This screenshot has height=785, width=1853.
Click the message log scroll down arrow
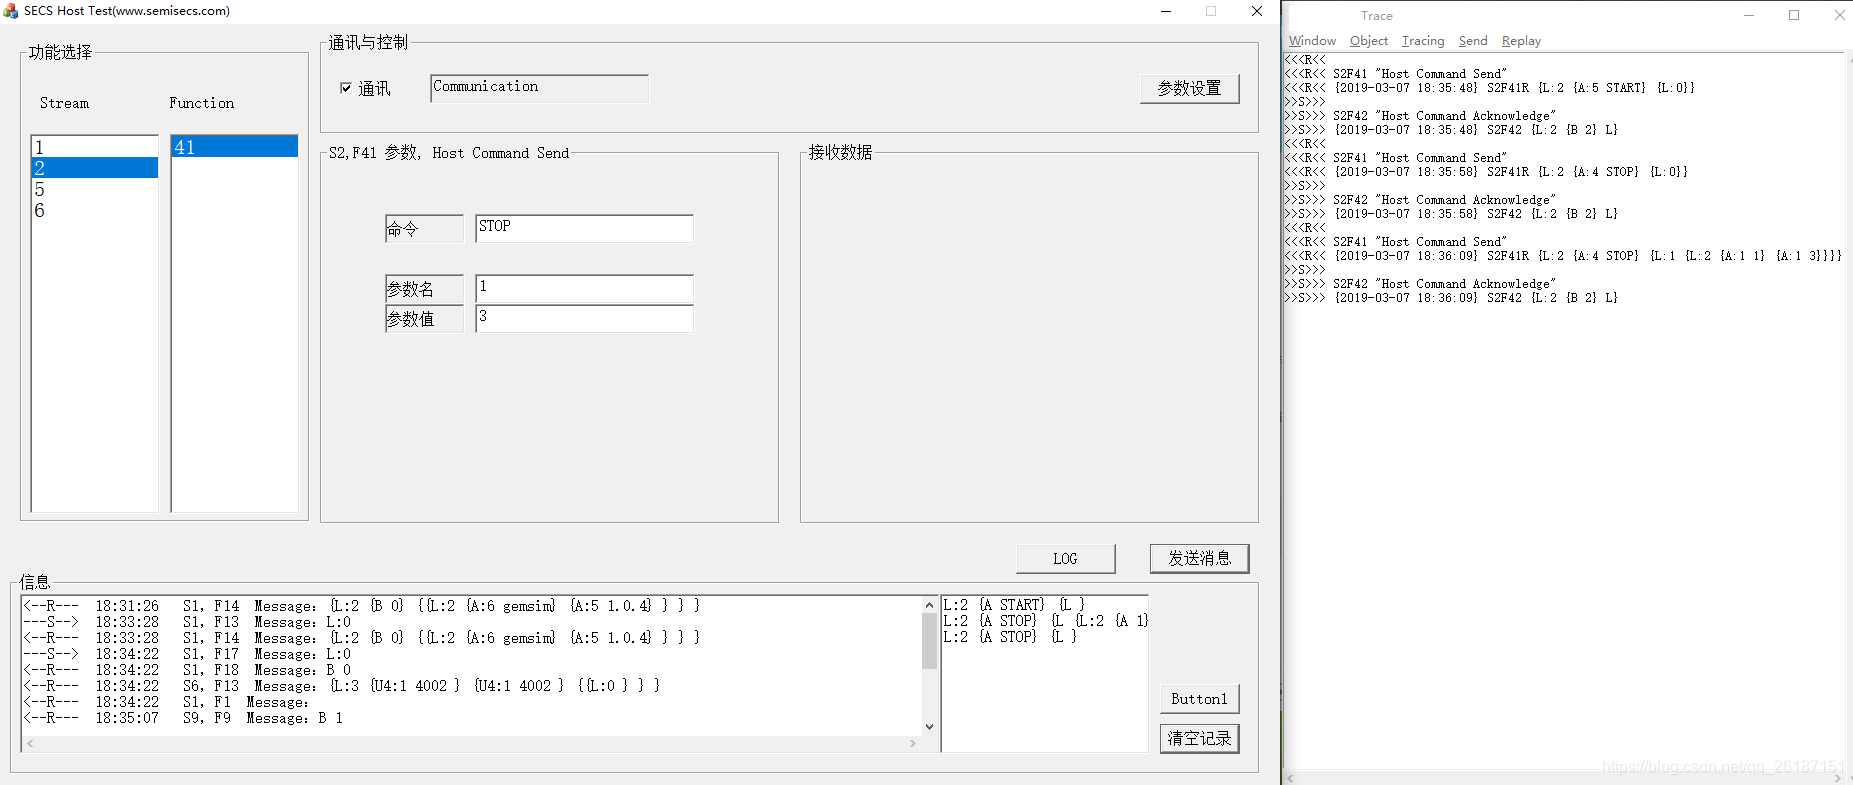coord(929,727)
